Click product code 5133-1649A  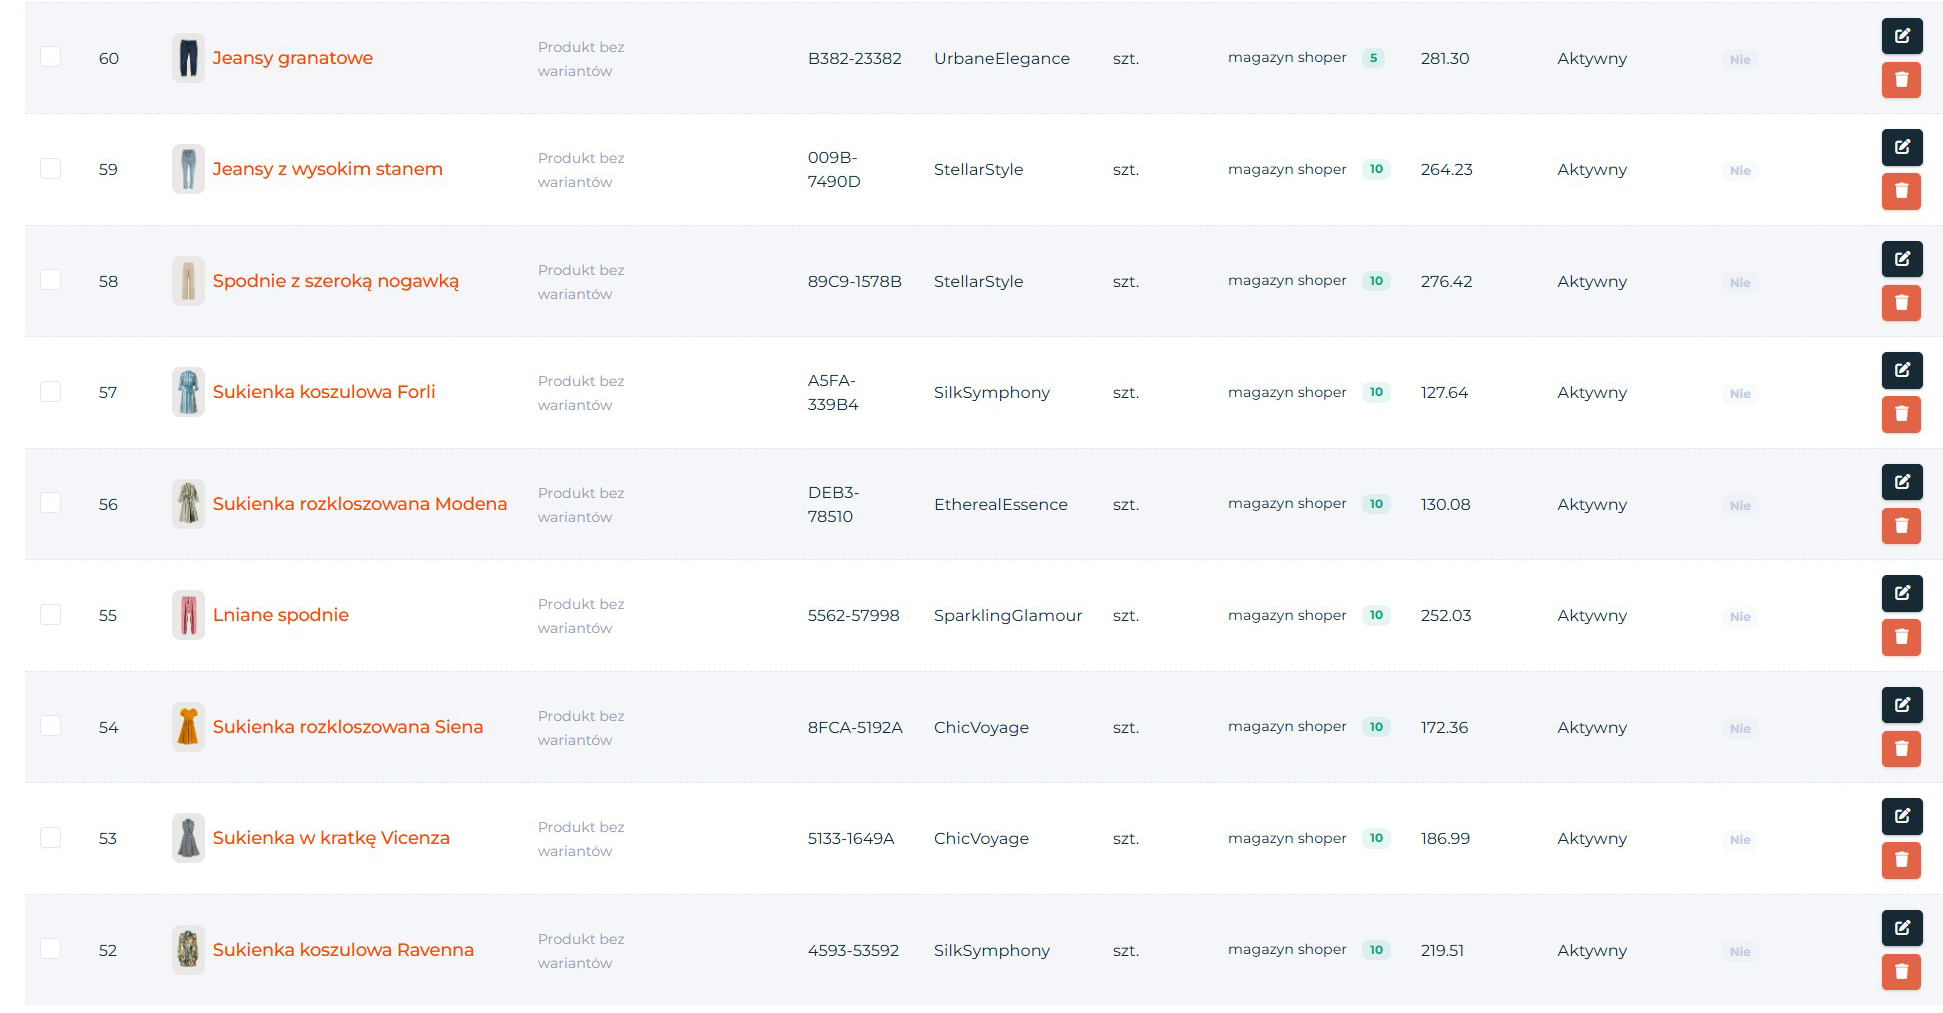[x=851, y=838]
